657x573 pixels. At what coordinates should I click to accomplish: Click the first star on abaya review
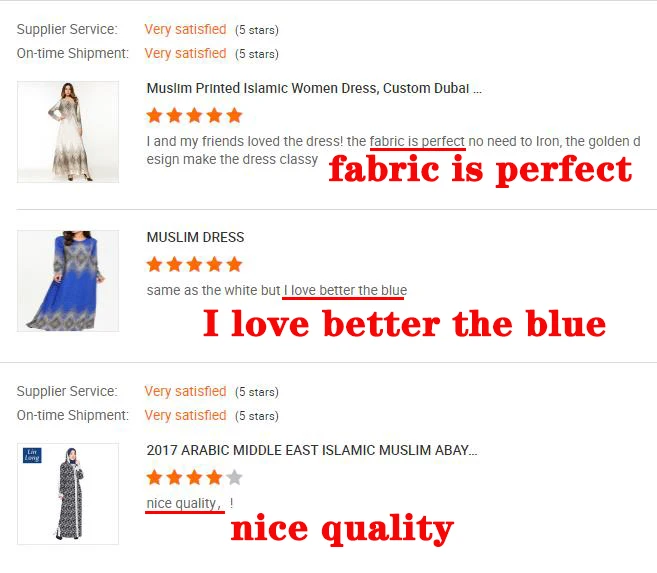[154, 477]
